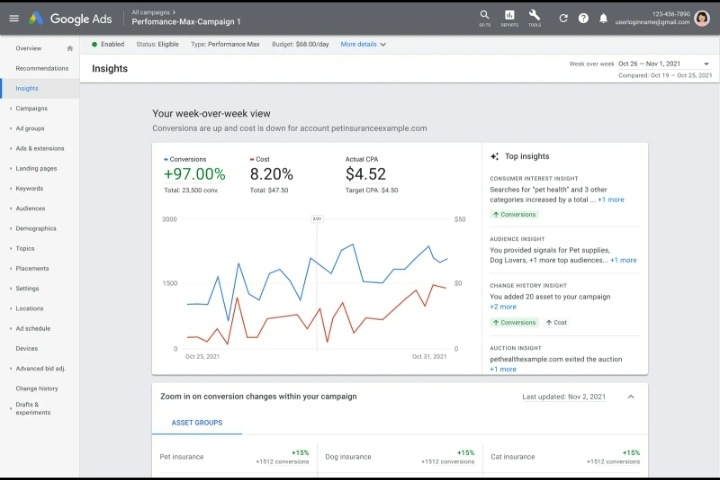Image resolution: width=720 pixels, height=480 pixels.
Task: Expand More details dropdown
Action: (x=363, y=44)
